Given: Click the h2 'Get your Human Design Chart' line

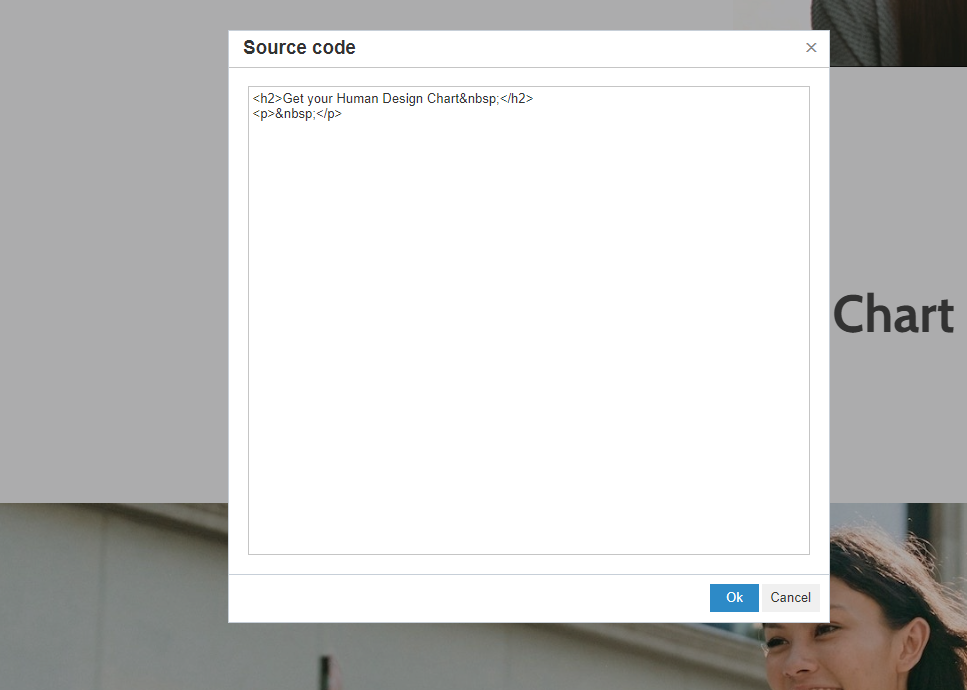Looking at the screenshot, I should pyautogui.click(x=393, y=99).
